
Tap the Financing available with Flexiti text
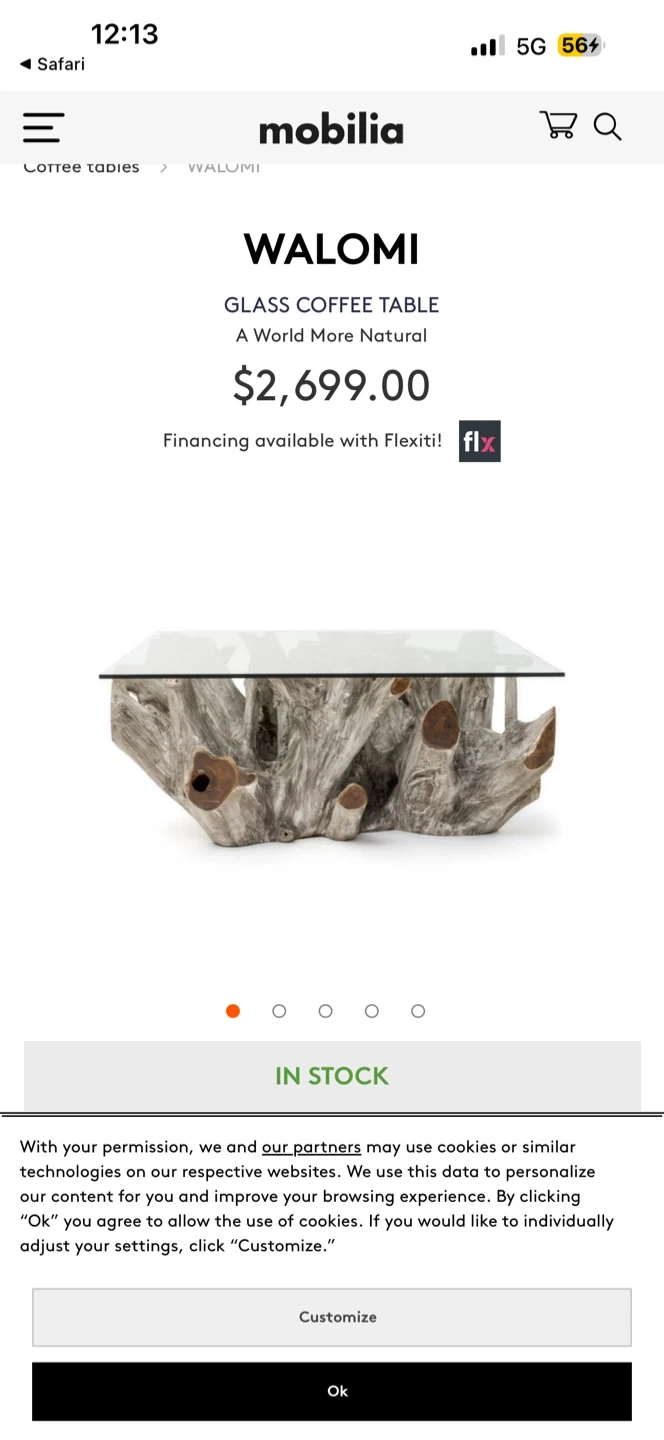click(302, 441)
